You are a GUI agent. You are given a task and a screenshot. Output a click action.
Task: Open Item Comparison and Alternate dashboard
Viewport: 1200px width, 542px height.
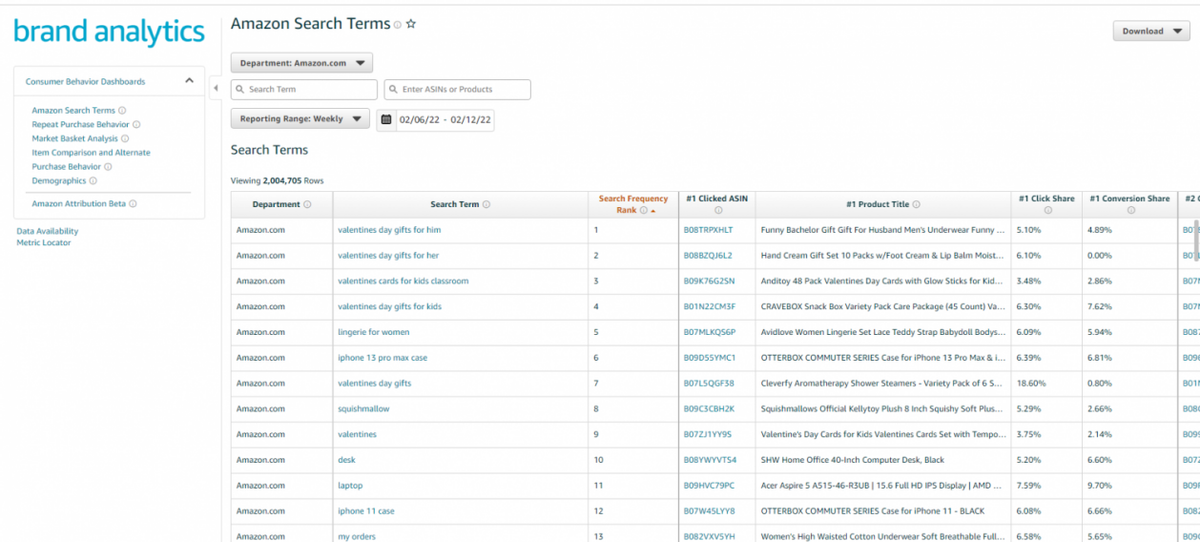pos(91,153)
